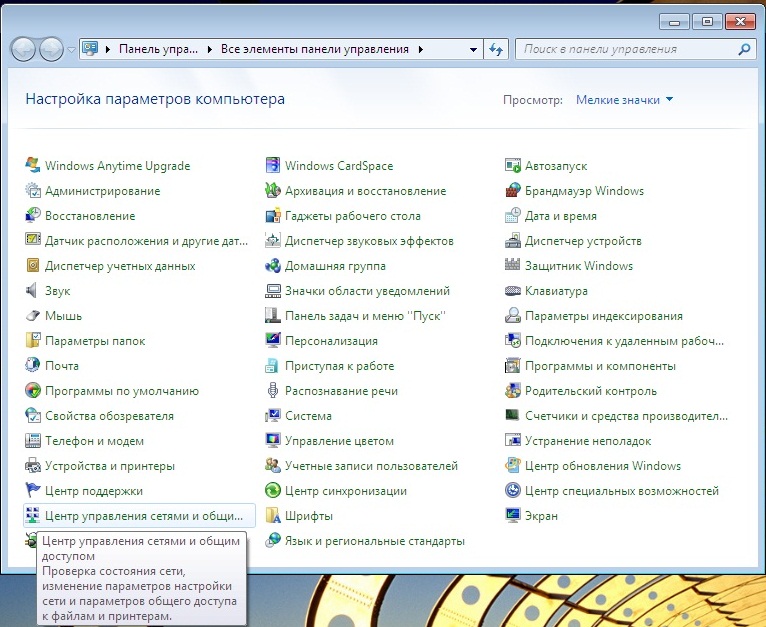Screen dimensions: 766x627
Task: Click the Все элементы панели управления breadcrumb
Action: coord(315,49)
